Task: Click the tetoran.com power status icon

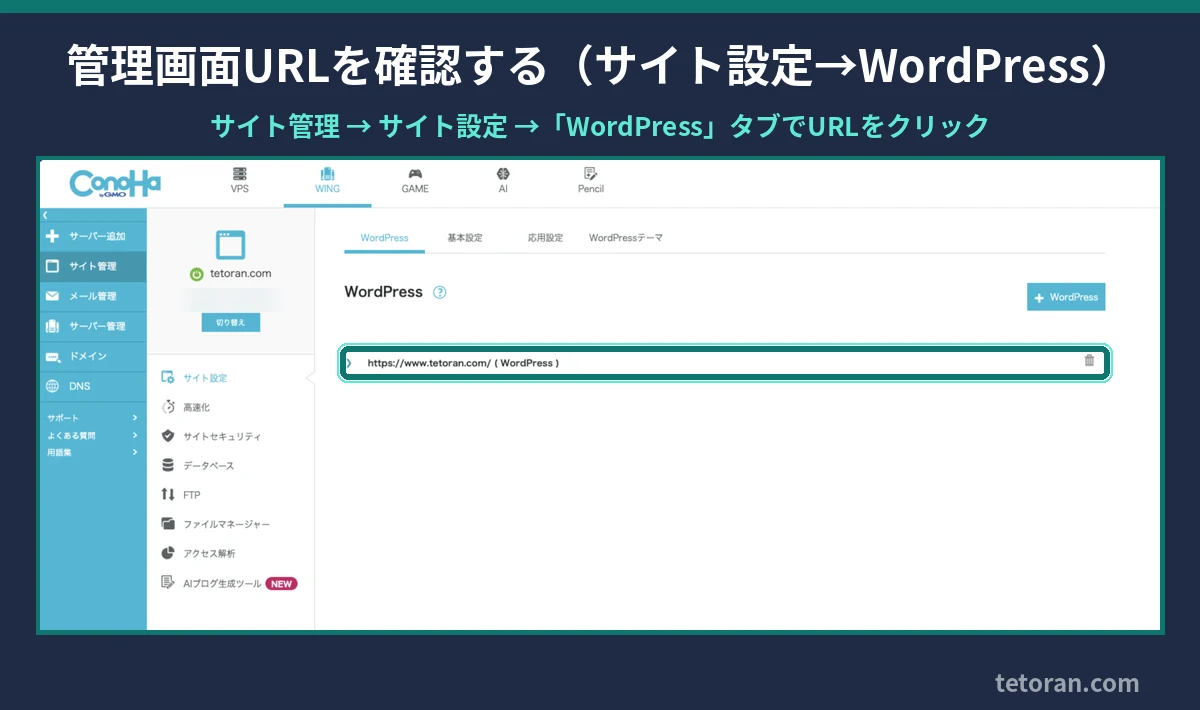Action: tap(197, 274)
